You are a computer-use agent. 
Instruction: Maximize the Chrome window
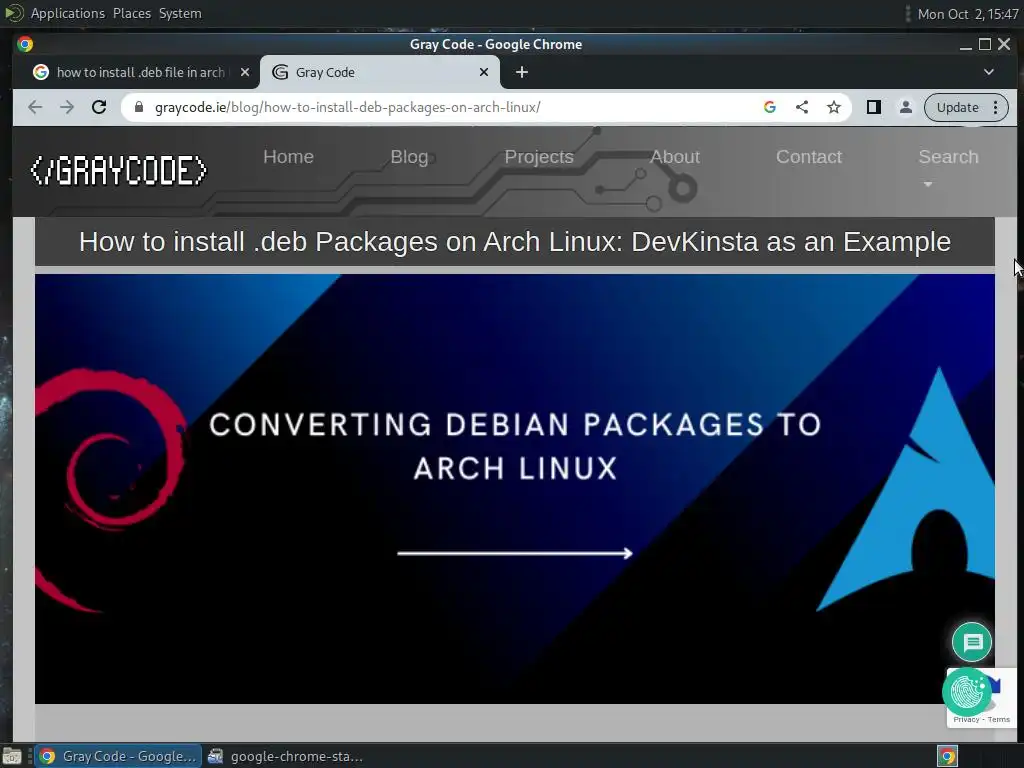[x=985, y=44]
